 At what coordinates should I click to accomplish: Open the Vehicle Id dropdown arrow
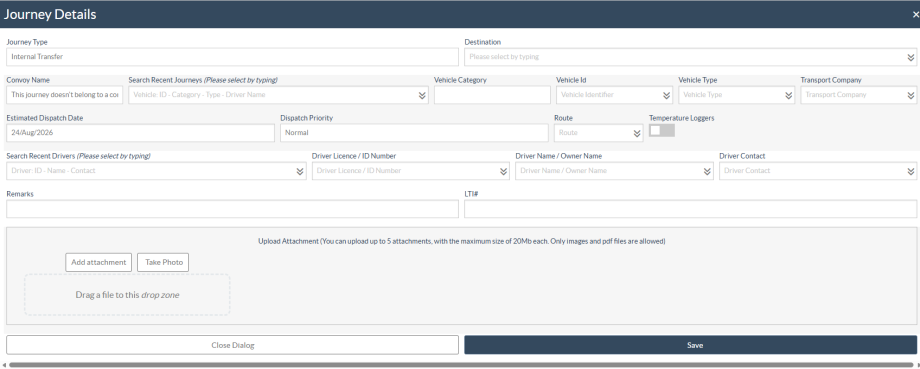click(667, 95)
